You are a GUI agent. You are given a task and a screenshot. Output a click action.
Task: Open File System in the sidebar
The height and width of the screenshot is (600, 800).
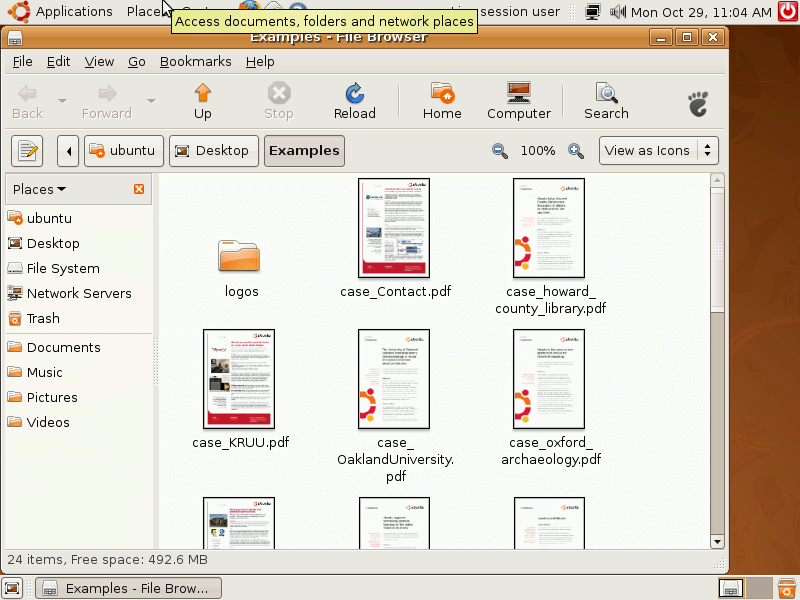(x=53, y=268)
